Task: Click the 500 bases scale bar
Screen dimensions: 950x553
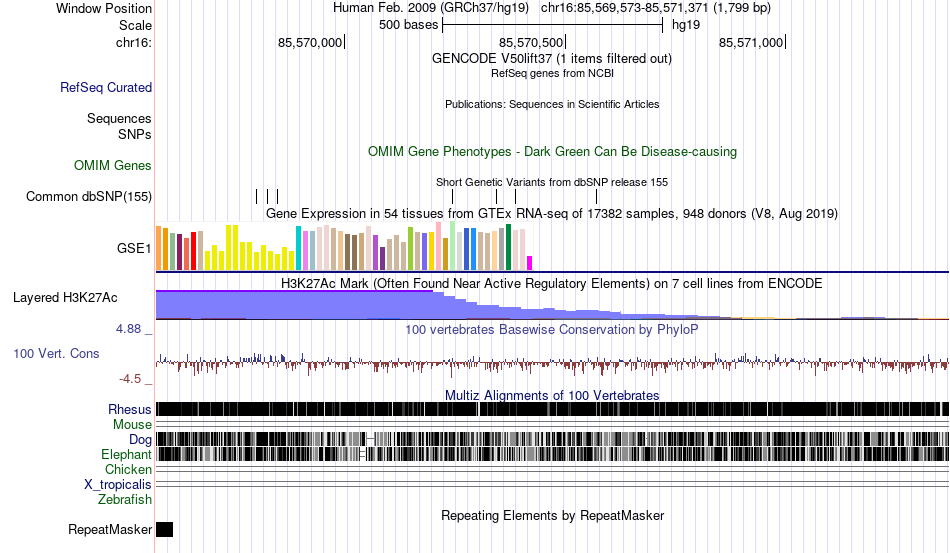Action: 553,25
